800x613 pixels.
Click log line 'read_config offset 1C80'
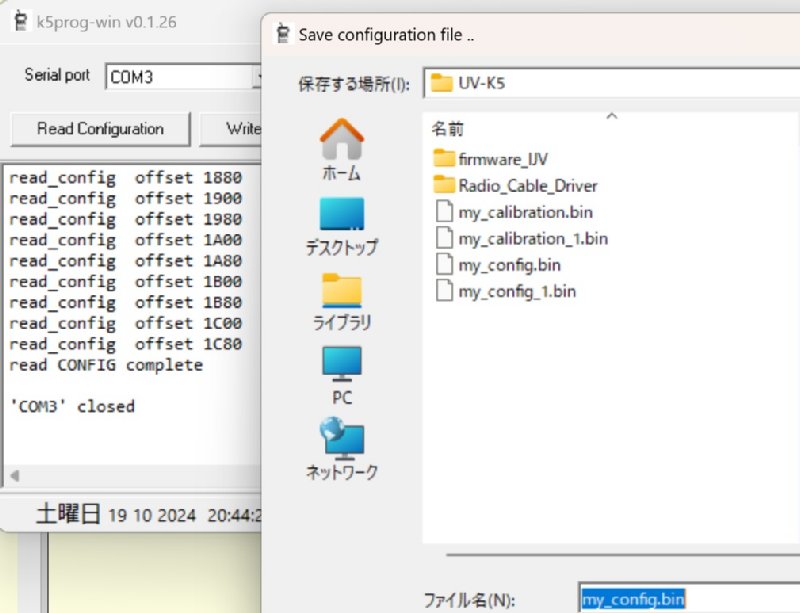click(126, 344)
